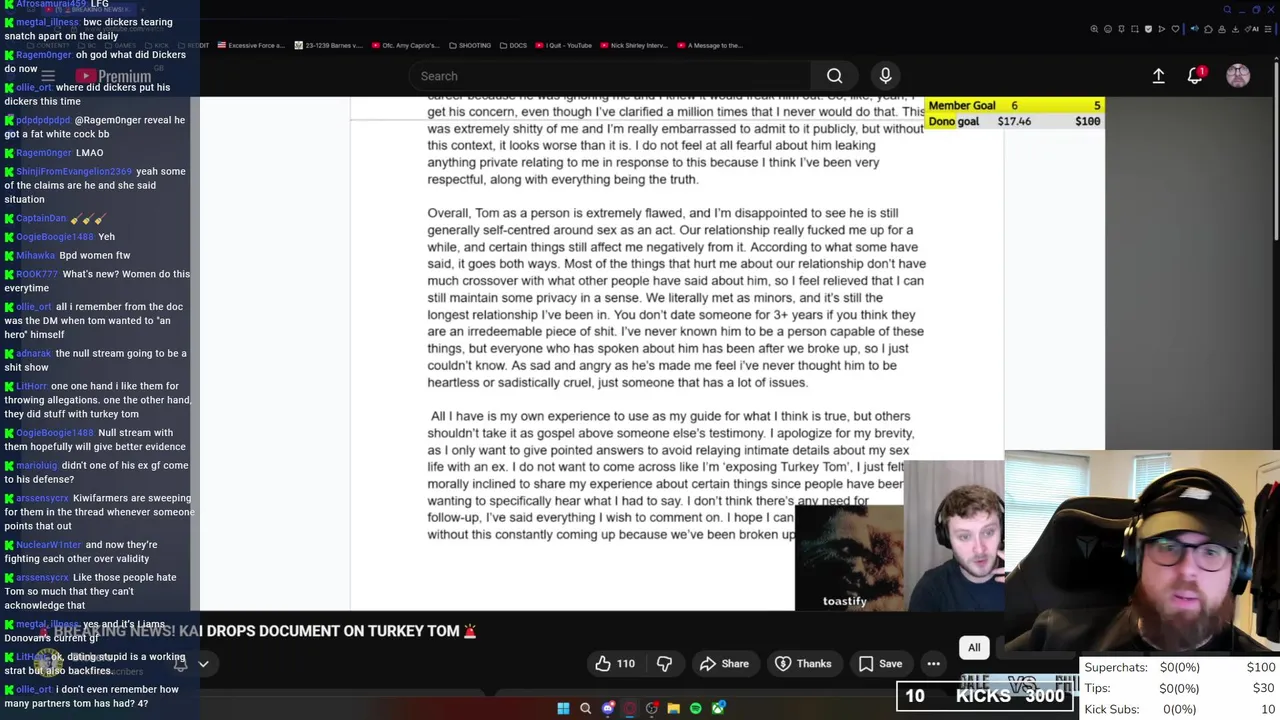This screenshot has width=1280, height=720.
Task: Open '23-1239 Barnes v...' bookmark
Action: pyautogui.click(x=327, y=45)
